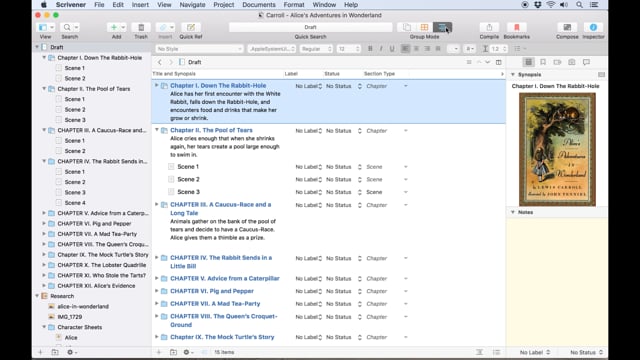The height and width of the screenshot is (360, 640).
Task: Open the No Status picker in the inspector footer
Action: pyautogui.click(x=586, y=352)
